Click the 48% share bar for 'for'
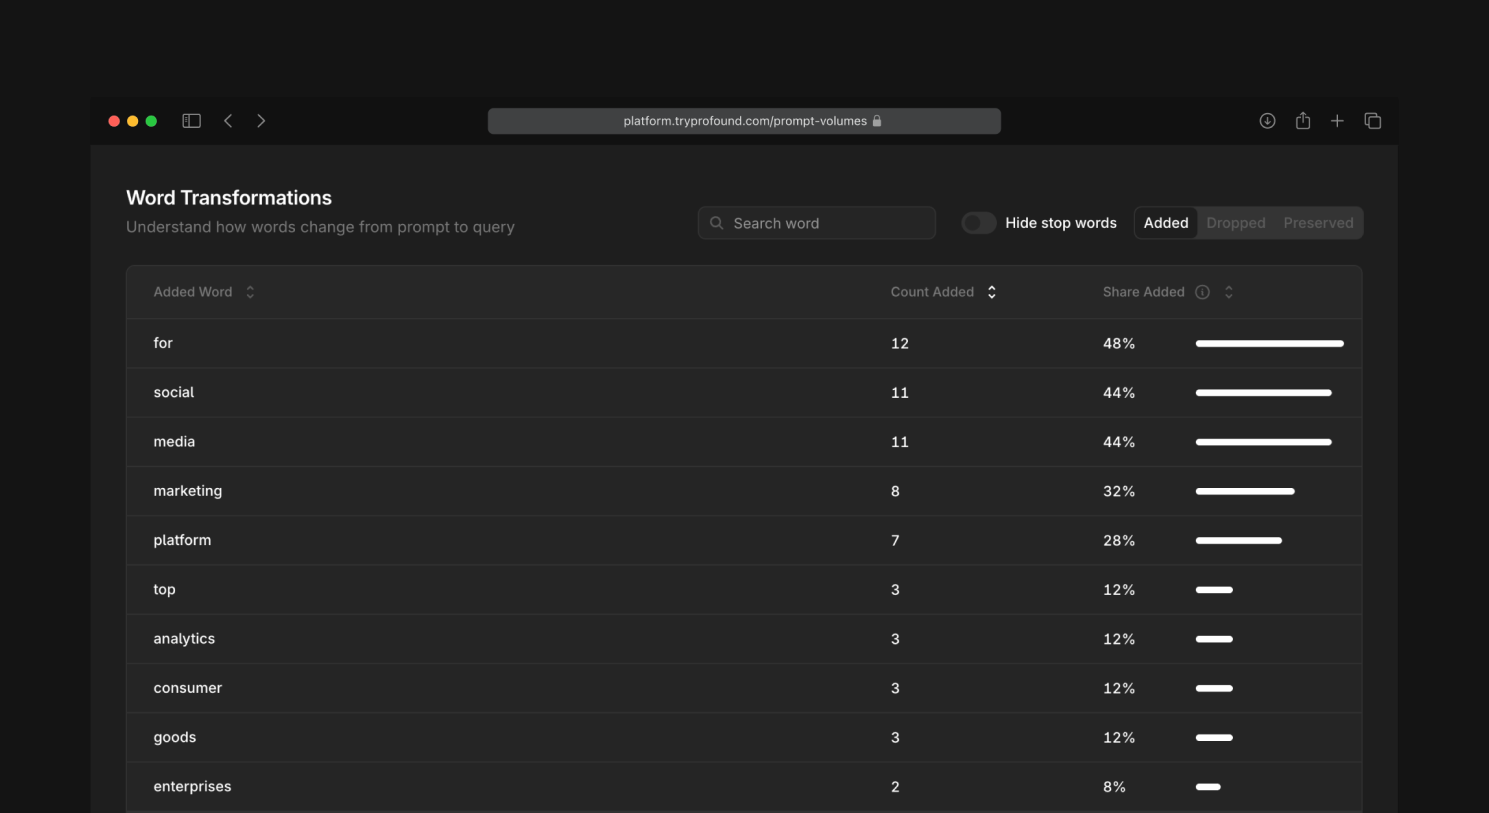The image size is (1489, 813). pos(1269,343)
